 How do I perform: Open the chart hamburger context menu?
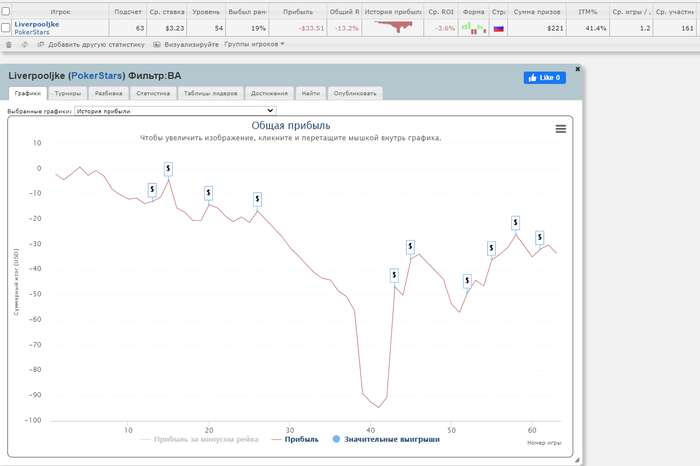coord(561,129)
